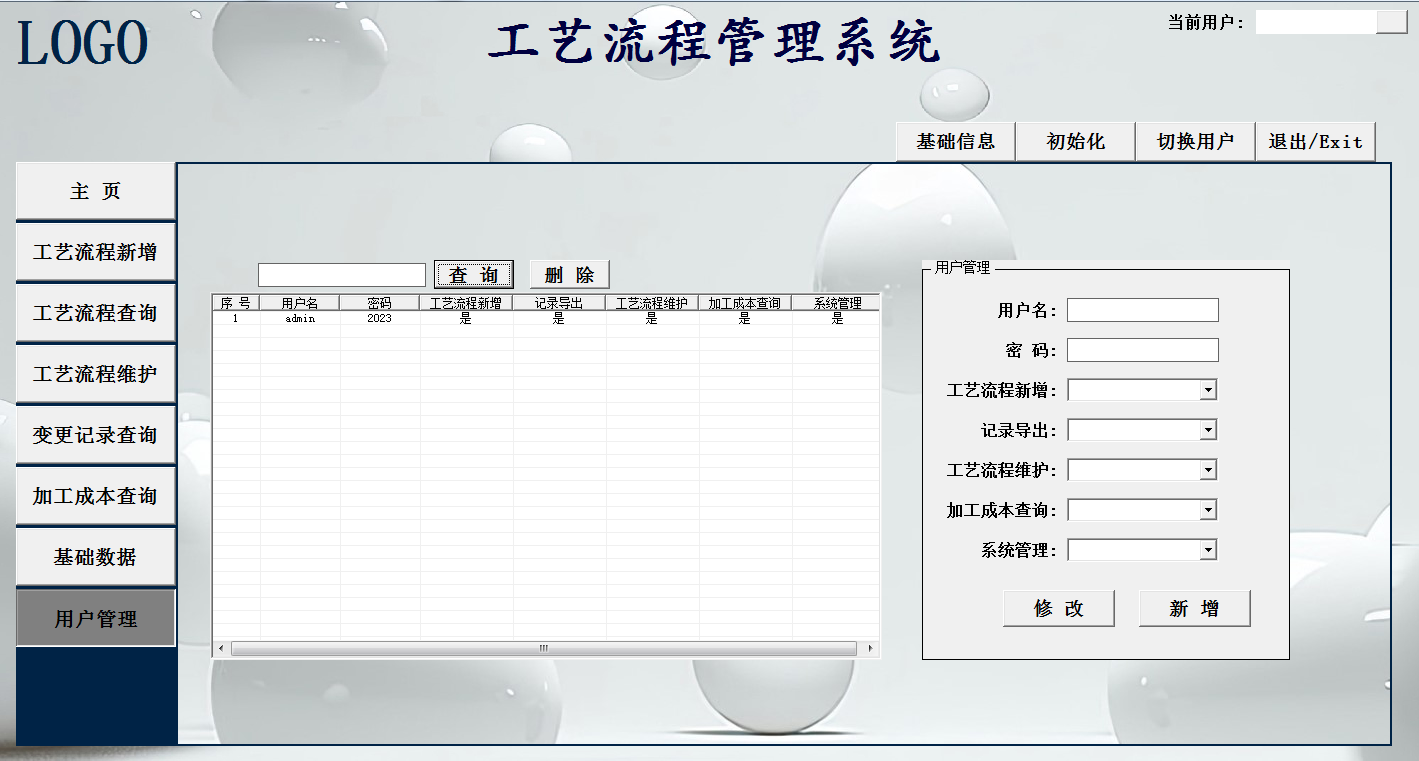Expand the 工艺流程维护 dropdown in 用户管理 form

click(x=1208, y=470)
